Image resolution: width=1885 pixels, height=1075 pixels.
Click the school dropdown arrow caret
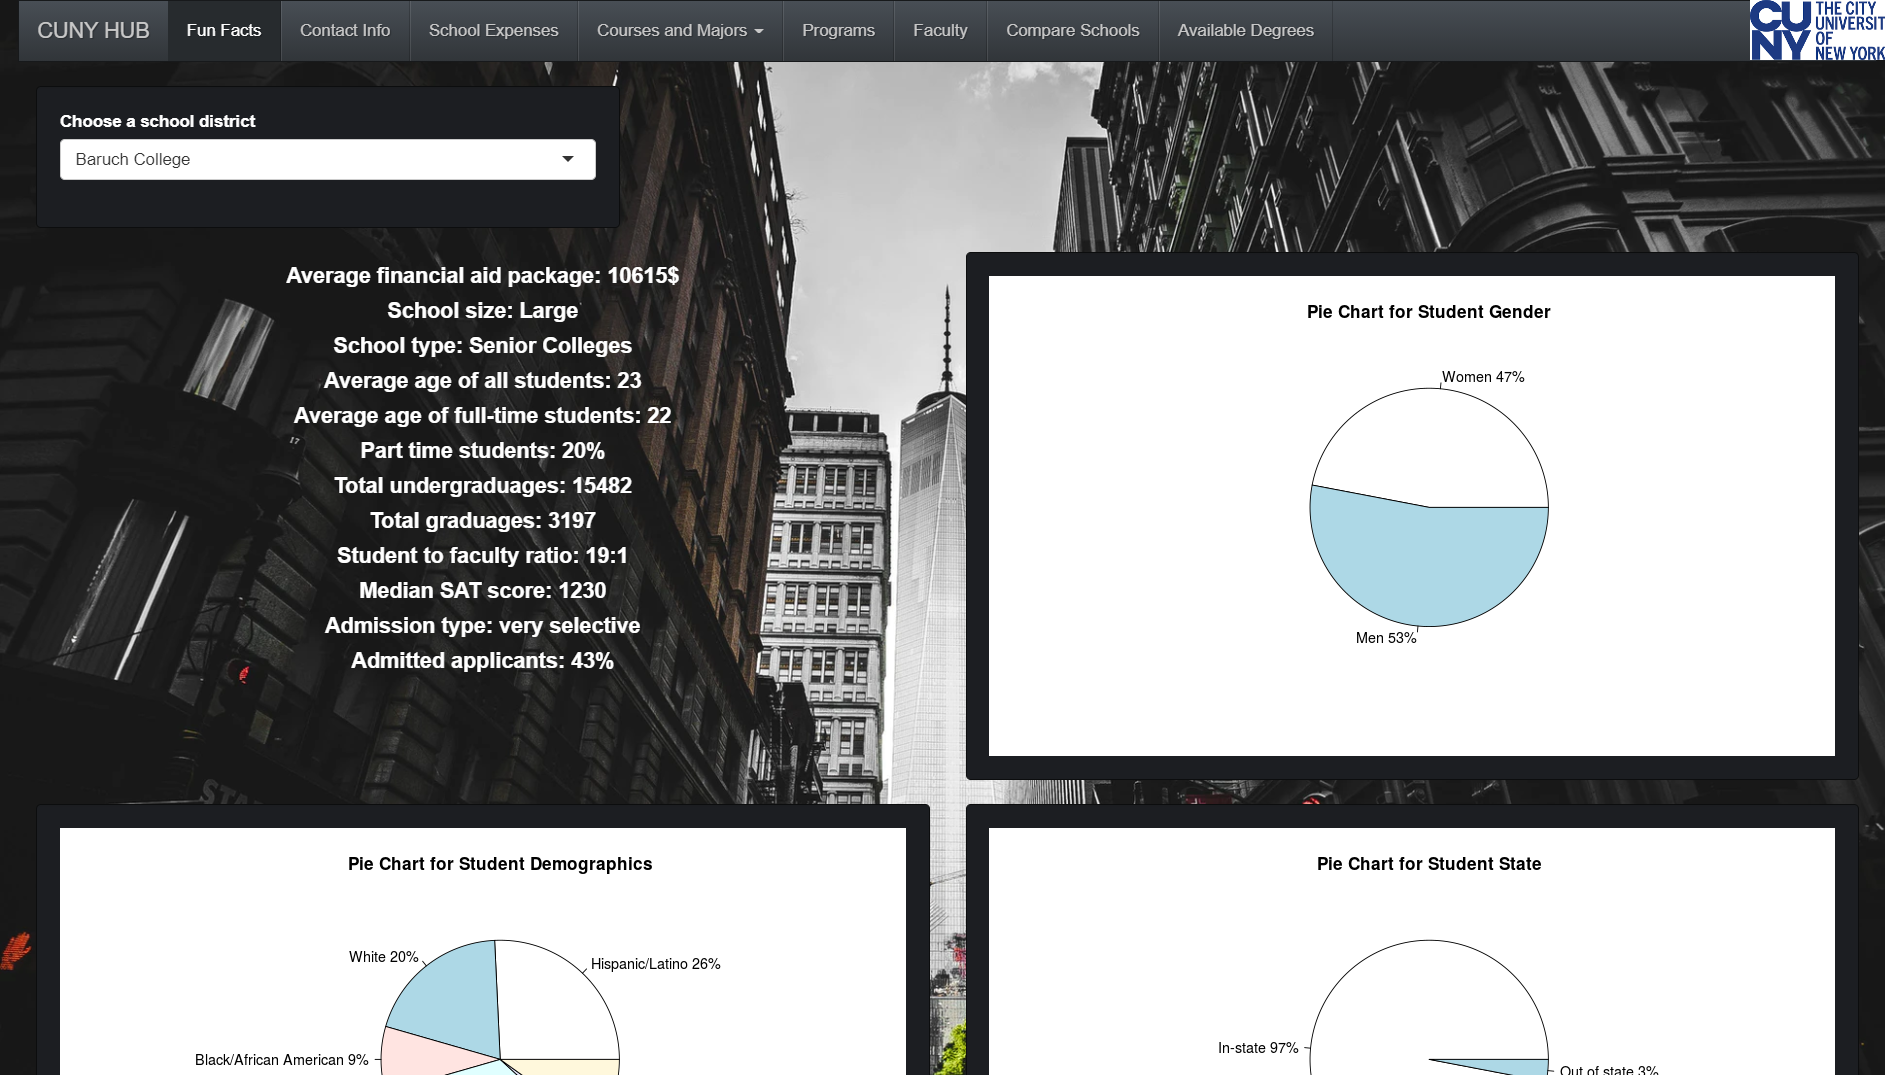tap(568, 159)
